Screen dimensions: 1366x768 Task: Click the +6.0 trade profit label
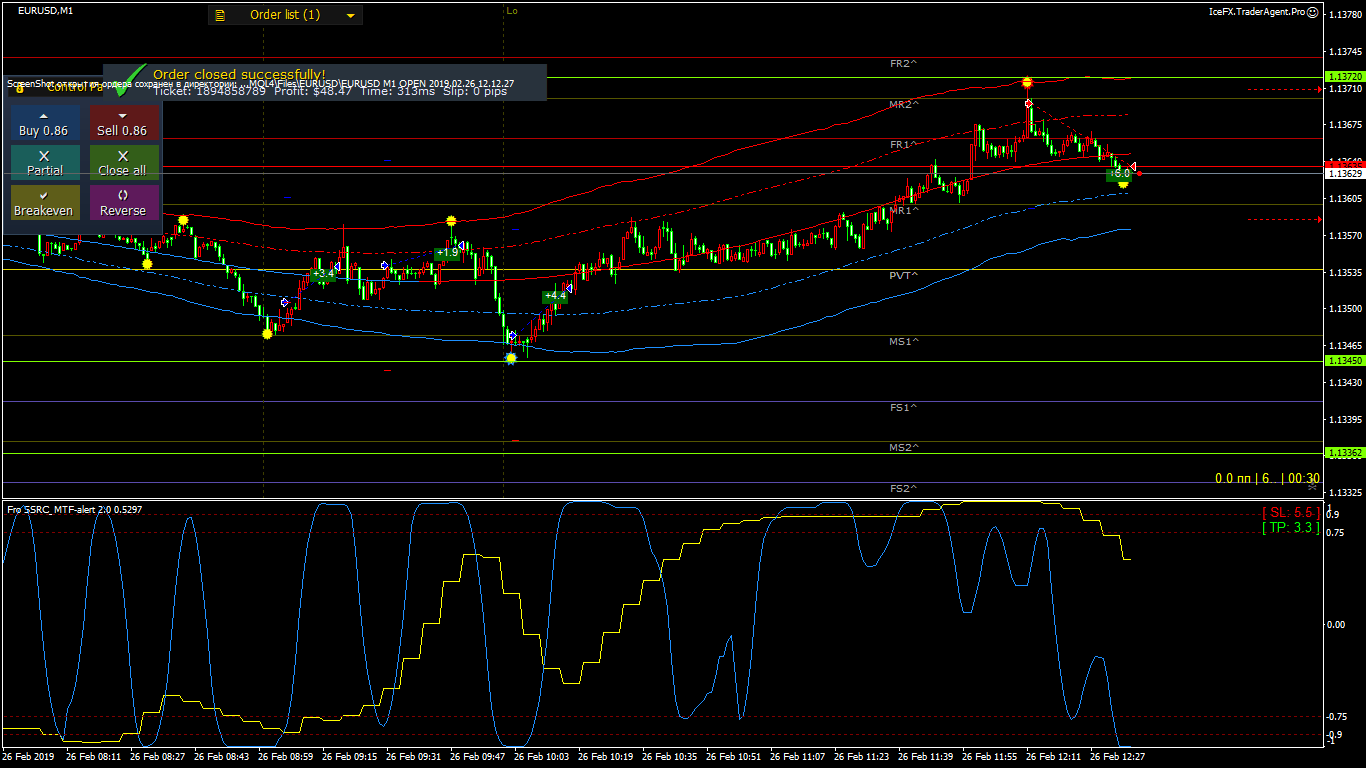tap(1120, 173)
